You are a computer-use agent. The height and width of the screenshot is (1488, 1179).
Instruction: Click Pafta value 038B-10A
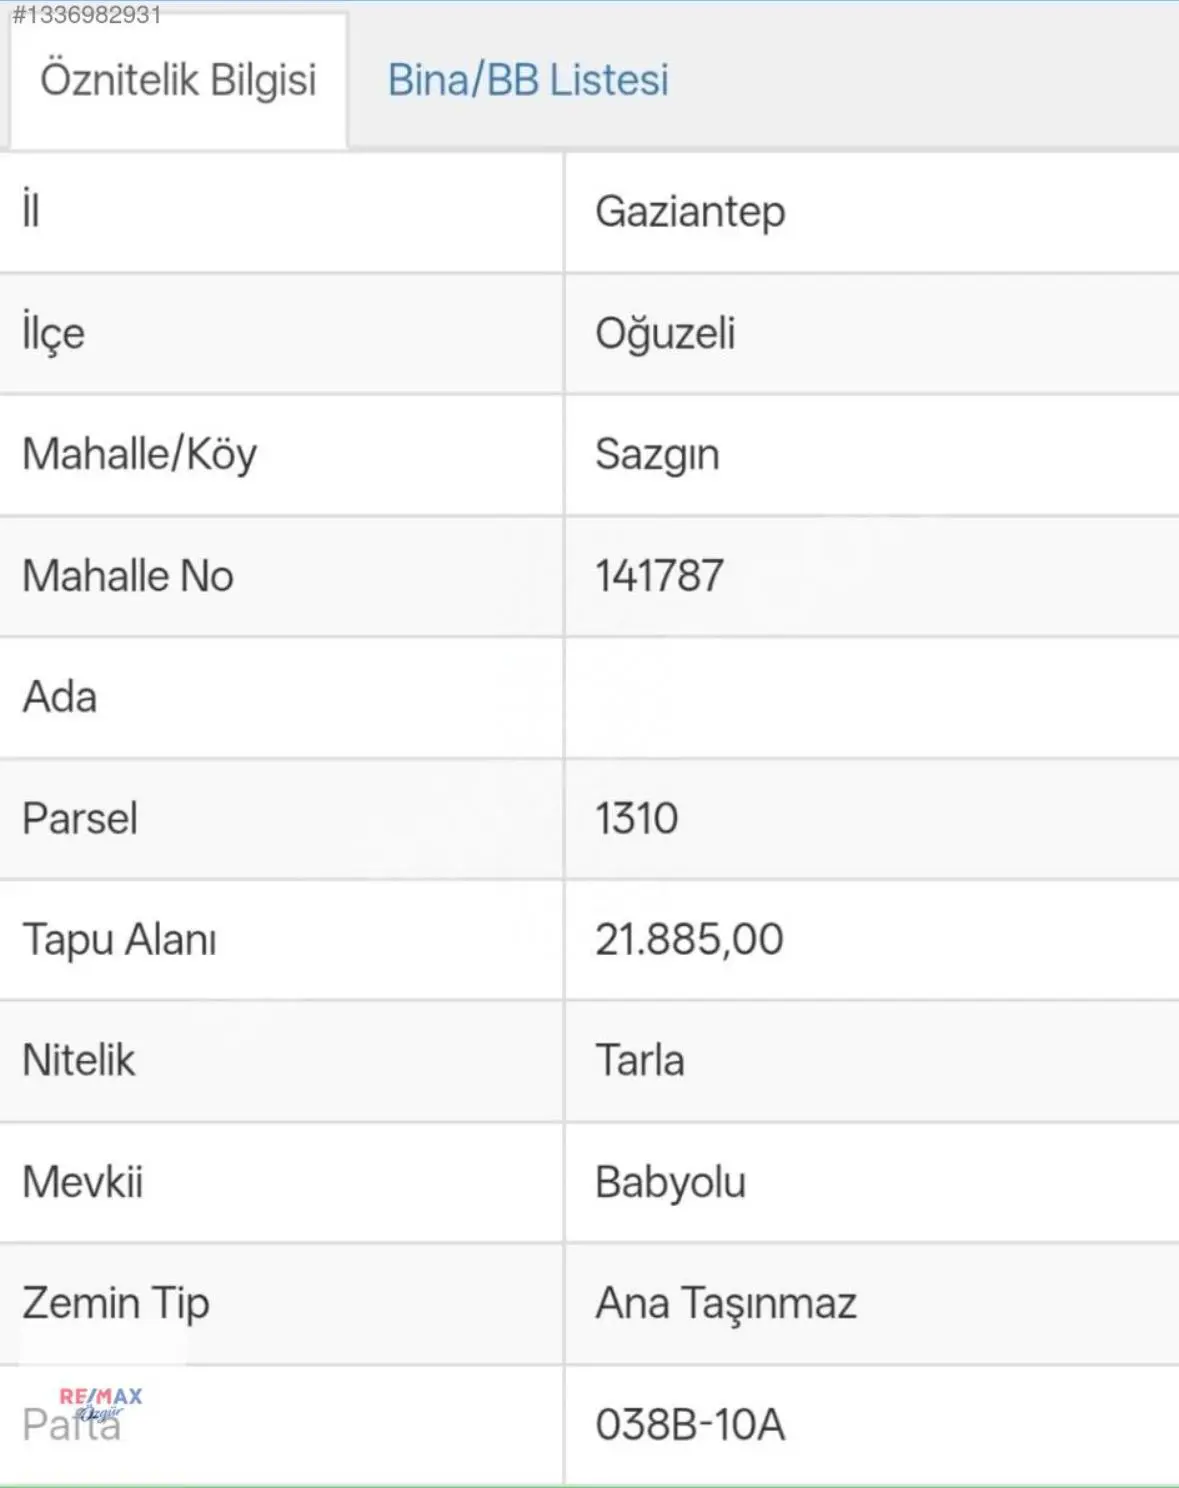[x=690, y=1425]
